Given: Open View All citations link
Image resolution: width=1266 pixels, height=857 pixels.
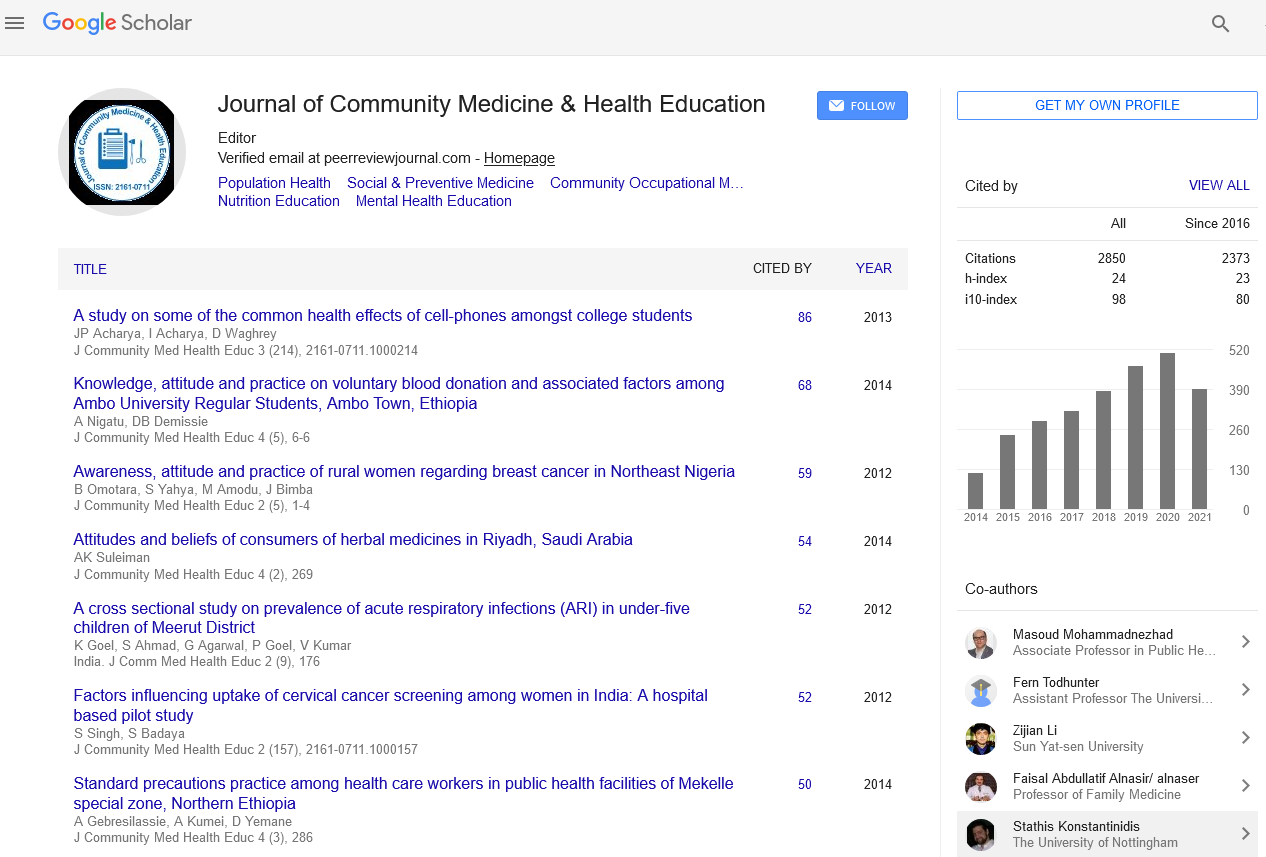Looking at the screenshot, I should pos(1218,185).
